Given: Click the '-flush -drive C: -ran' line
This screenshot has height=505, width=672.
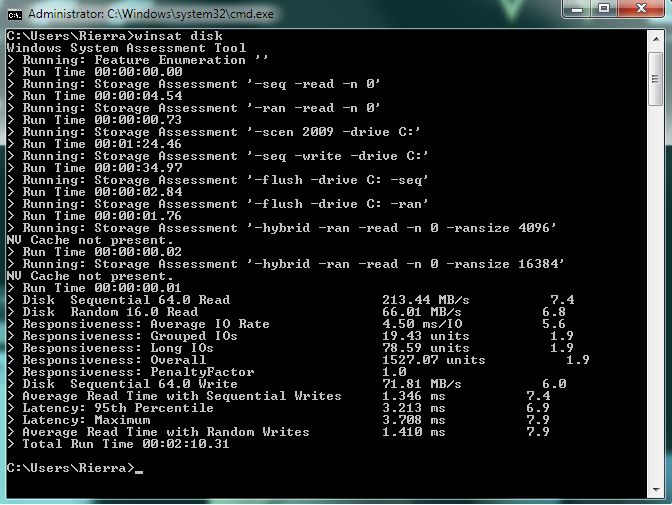Looking at the screenshot, I should tap(217, 204).
